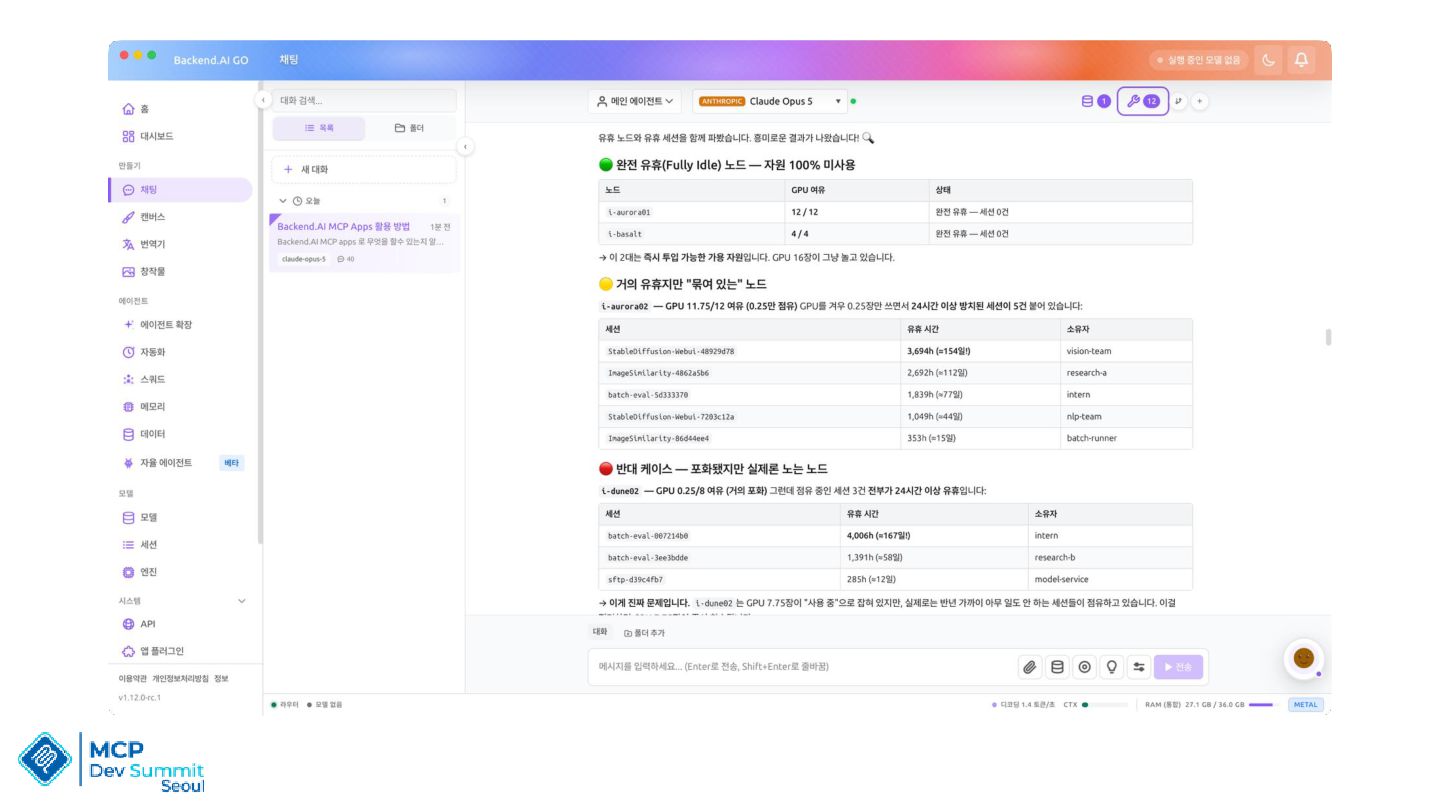Open the data sources button showing 1
The height and width of the screenshot is (811, 1440).
pyautogui.click(x=1096, y=101)
